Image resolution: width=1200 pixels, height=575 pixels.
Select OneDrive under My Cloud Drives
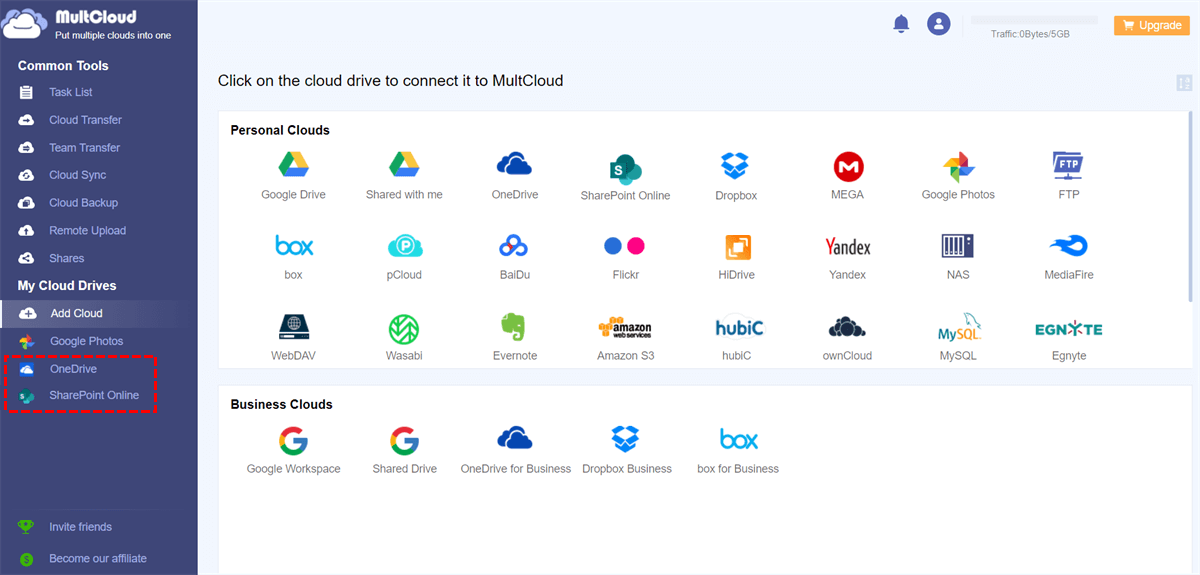pyautogui.click(x=72, y=369)
